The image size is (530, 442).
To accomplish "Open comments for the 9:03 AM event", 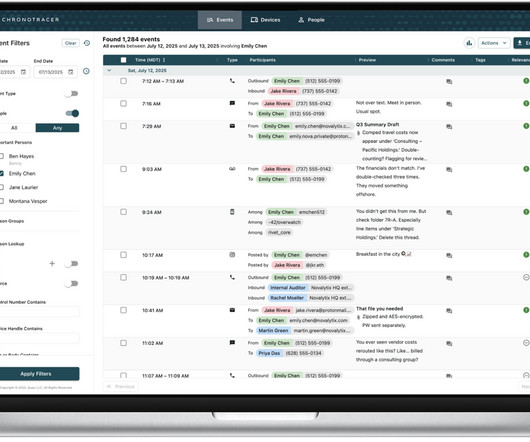I will 449,170.
